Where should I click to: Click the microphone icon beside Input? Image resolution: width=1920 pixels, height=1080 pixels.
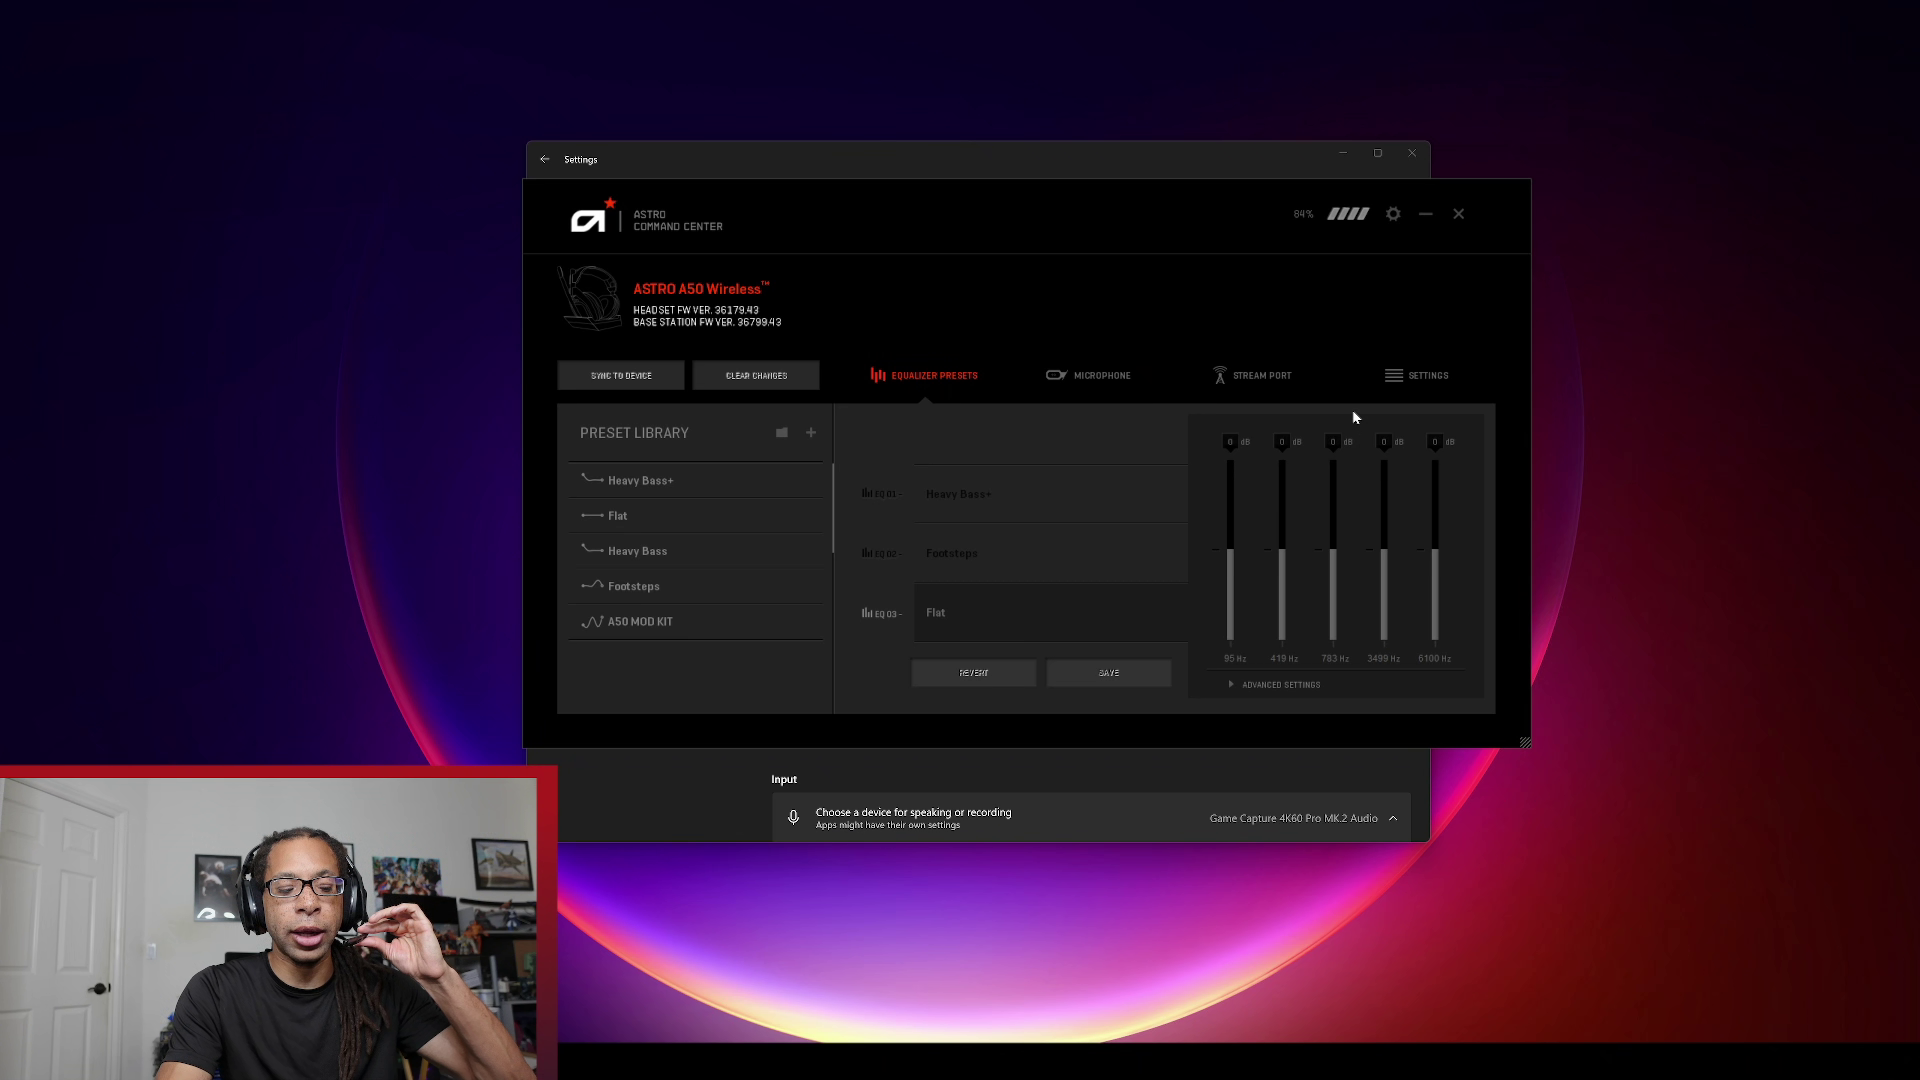793,818
